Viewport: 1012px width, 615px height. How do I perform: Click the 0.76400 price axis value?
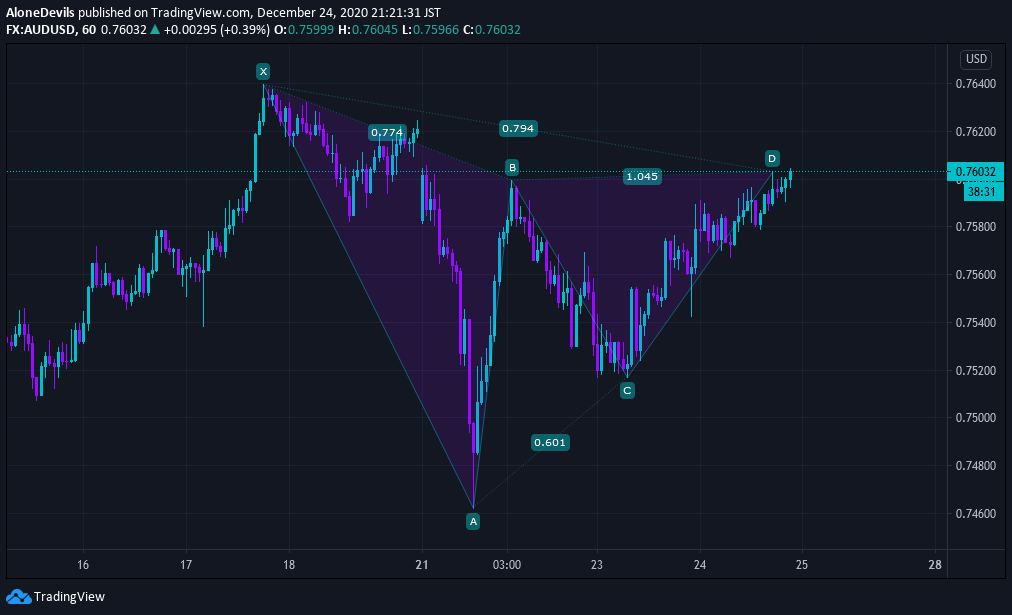tap(975, 84)
